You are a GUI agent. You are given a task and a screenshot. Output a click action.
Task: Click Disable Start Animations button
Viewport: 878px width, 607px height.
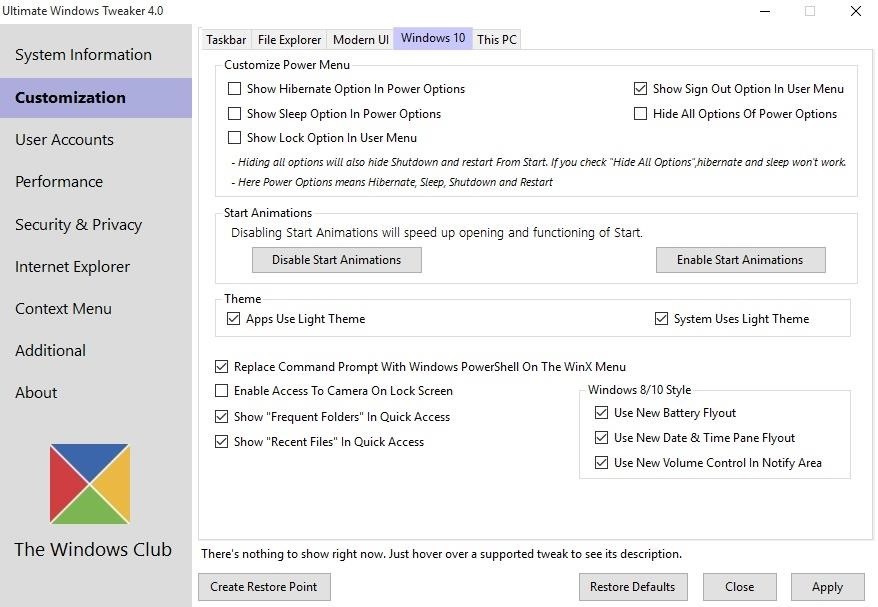point(337,260)
